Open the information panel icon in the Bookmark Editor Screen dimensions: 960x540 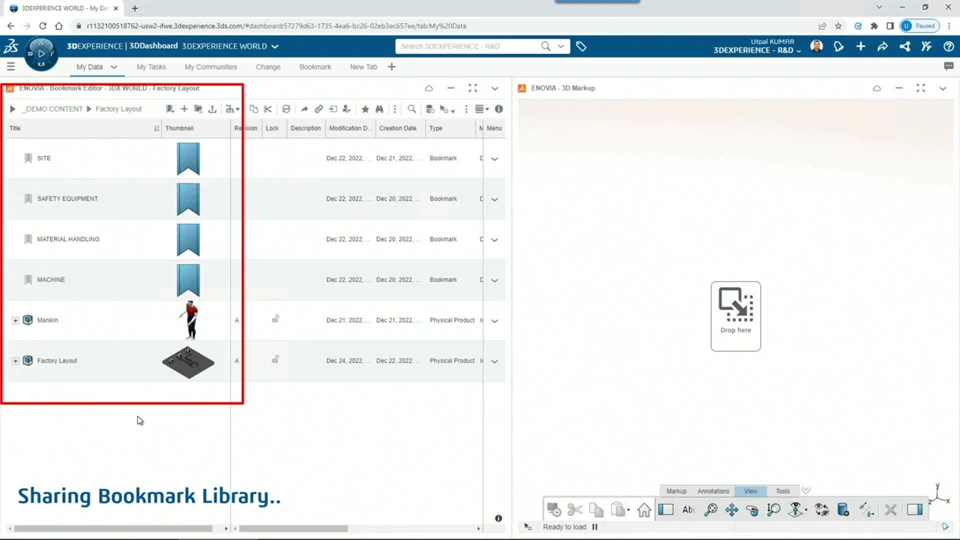tap(499, 109)
